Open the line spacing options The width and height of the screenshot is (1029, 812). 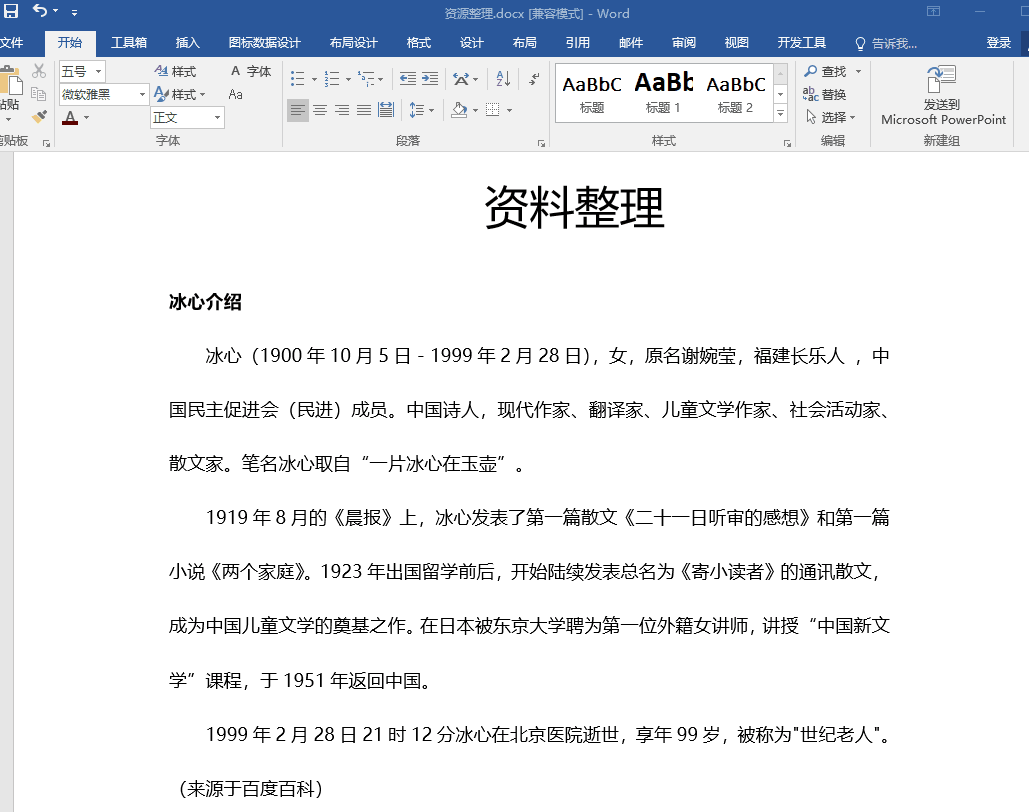pyautogui.click(x=421, y=110)
